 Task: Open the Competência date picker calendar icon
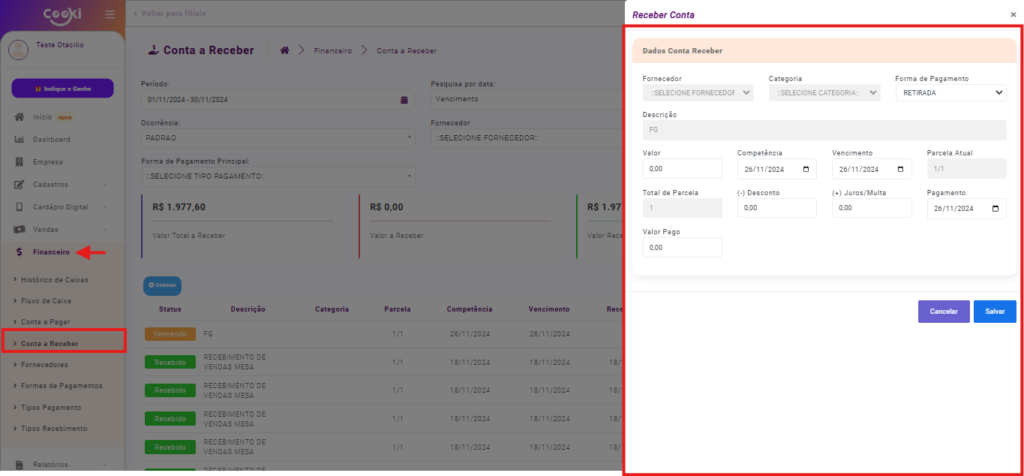tap(807, 170)
